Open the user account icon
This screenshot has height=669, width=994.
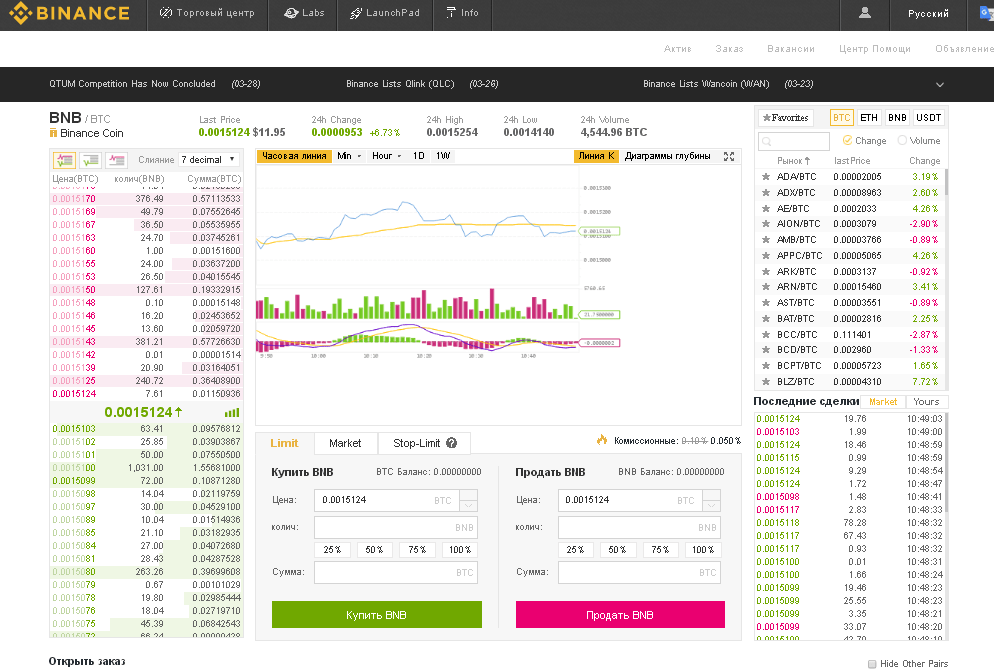click(x=864, y=13)
